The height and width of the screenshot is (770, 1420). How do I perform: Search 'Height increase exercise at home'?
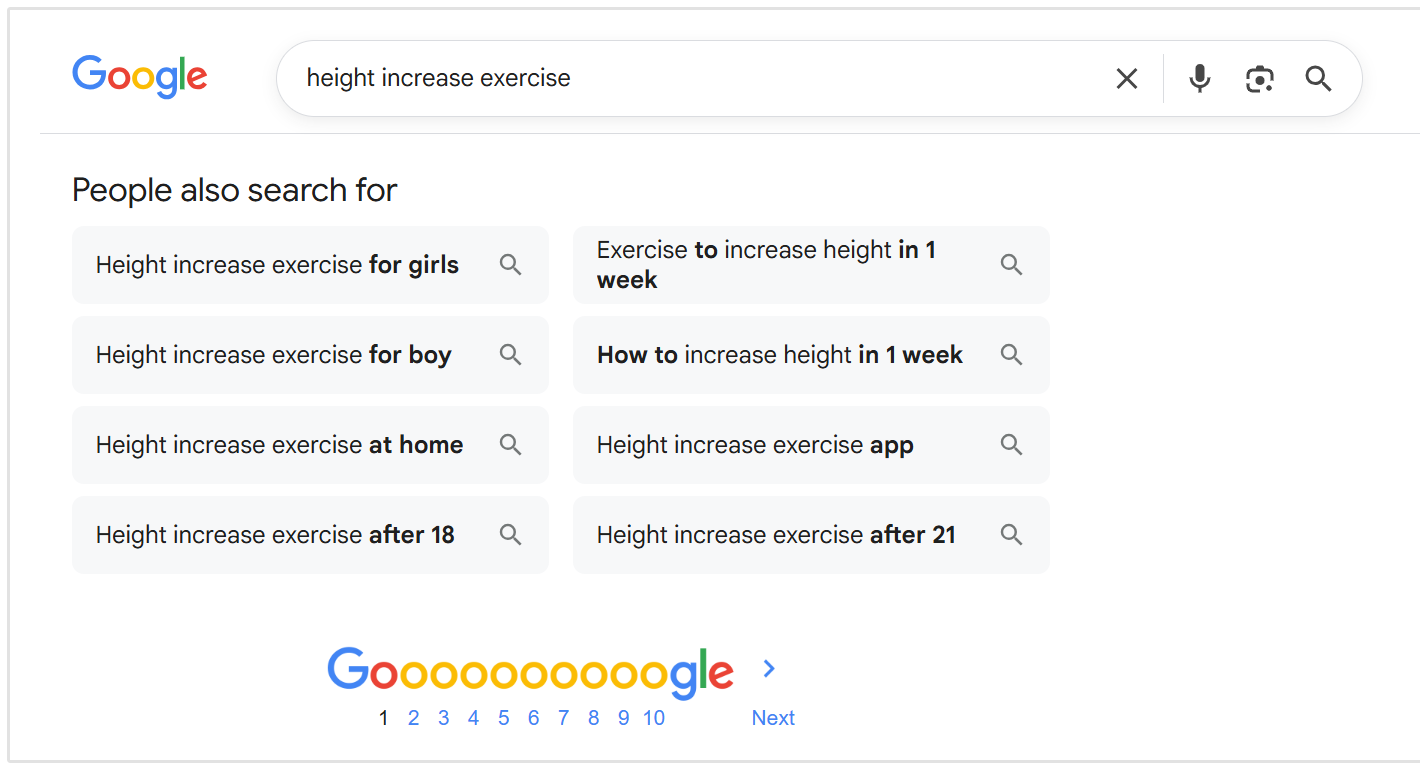click(279, 444)
